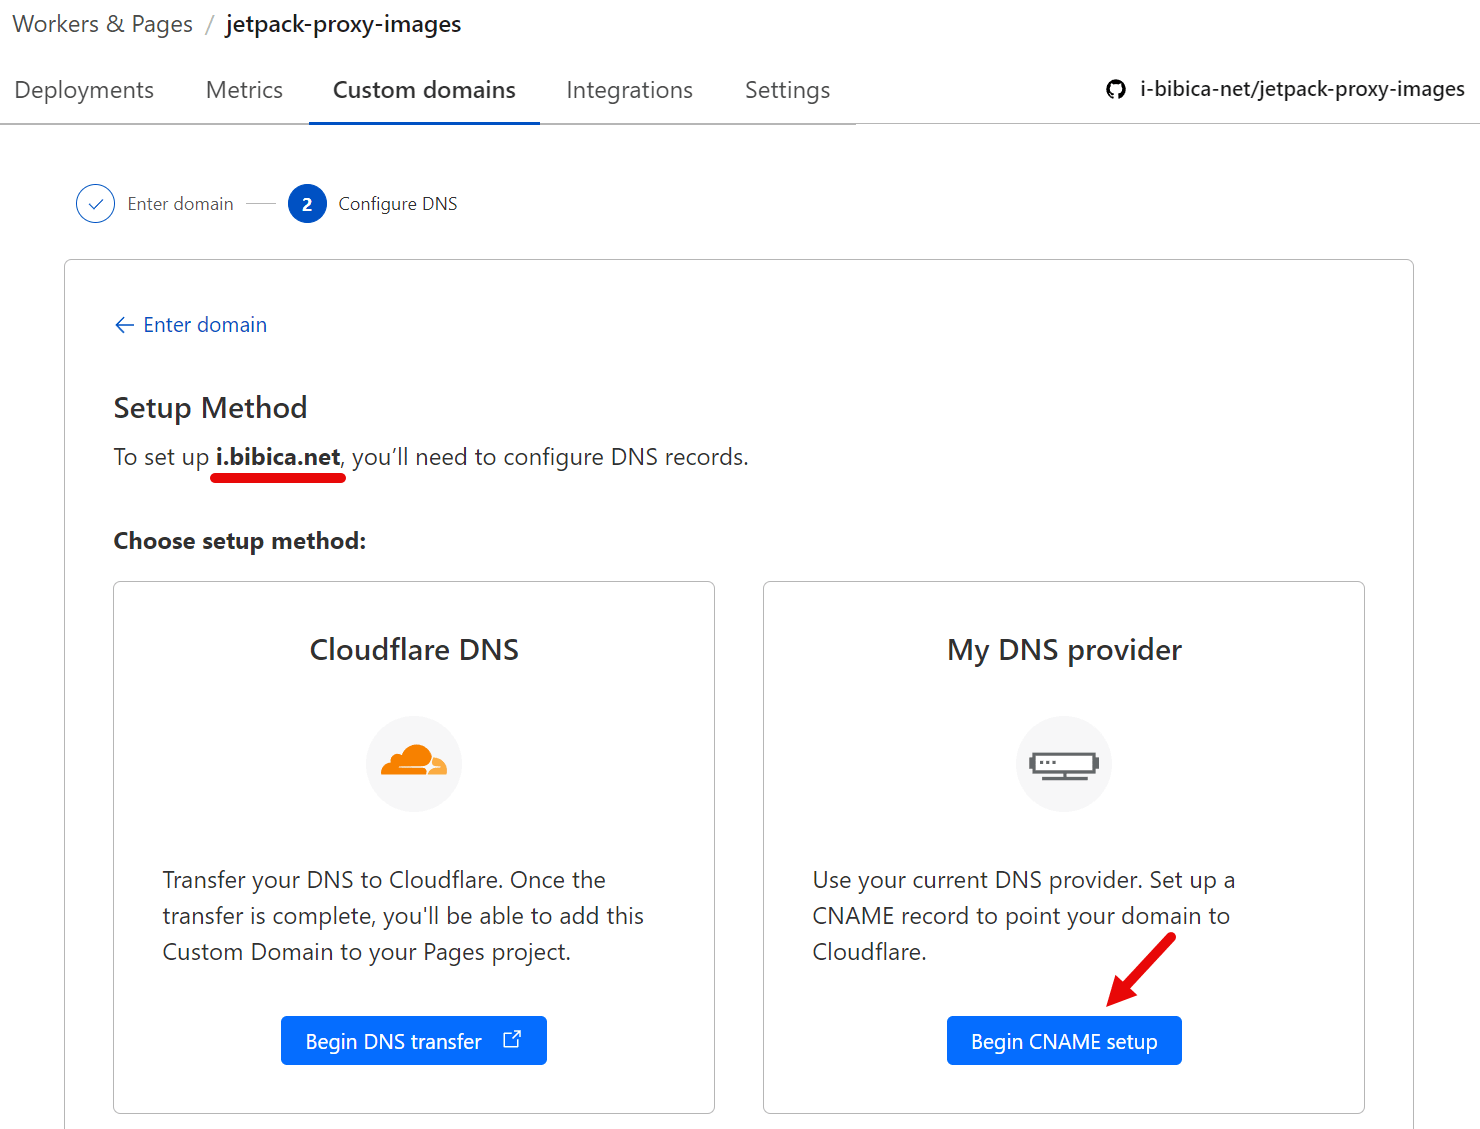Click the Cloudflare DNS card heading
The image size is (1480, 1129).
[x=414, y=650]
